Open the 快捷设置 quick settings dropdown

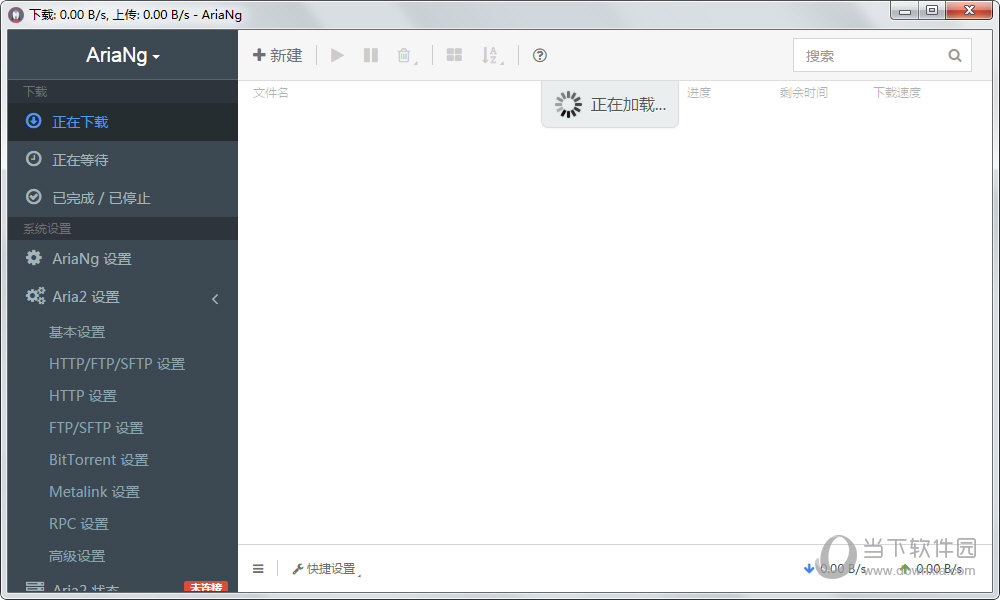(327, 569)
